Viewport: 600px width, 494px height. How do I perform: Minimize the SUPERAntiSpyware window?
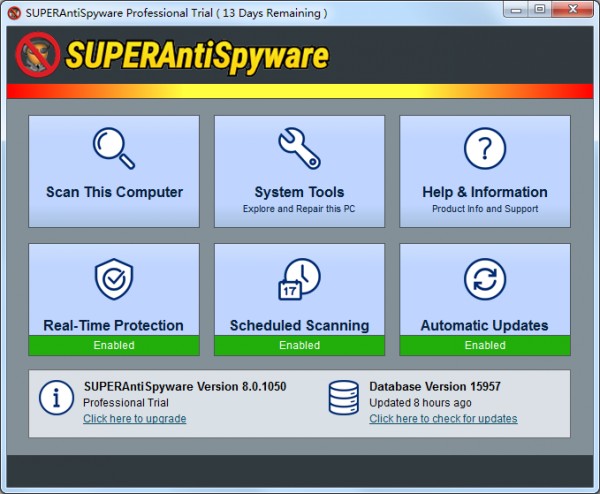click(x=515, y=10)
